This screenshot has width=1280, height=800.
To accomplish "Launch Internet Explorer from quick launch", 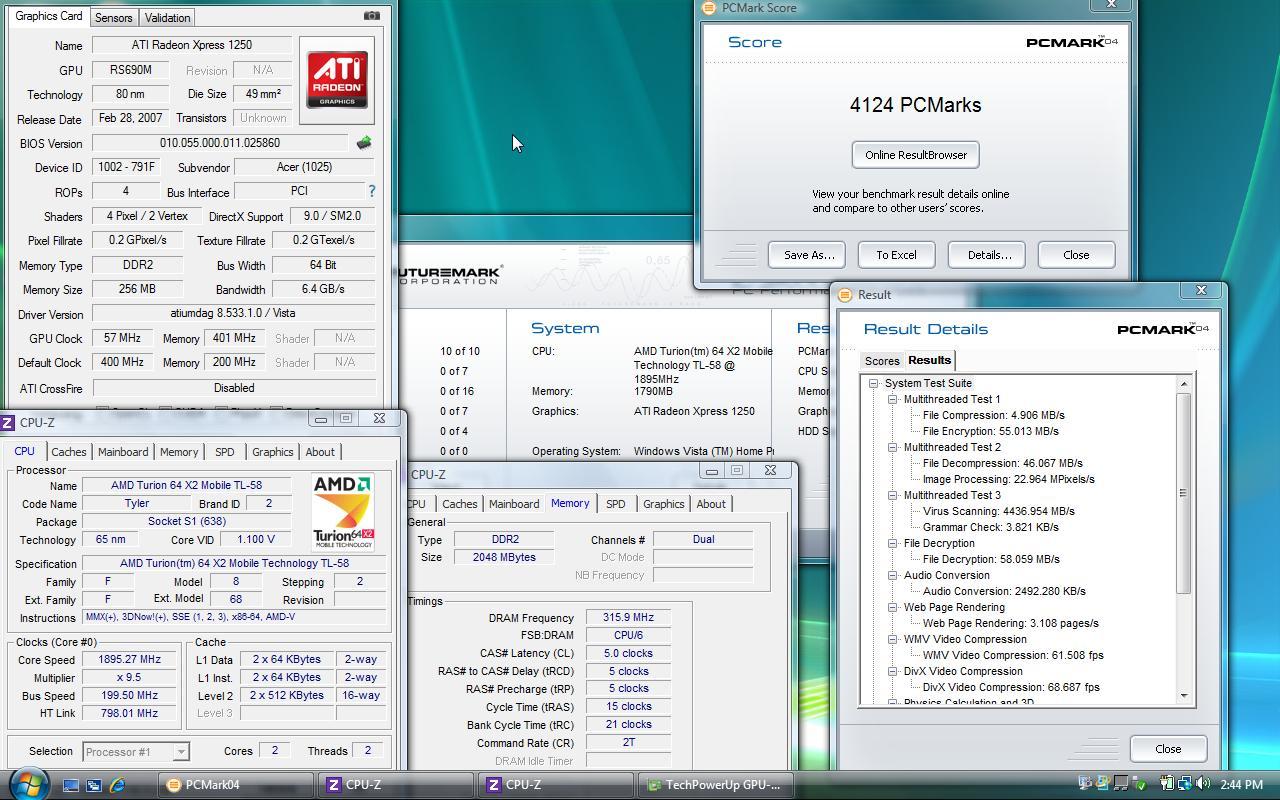I will pyautogui.click(x=117, y=785).
